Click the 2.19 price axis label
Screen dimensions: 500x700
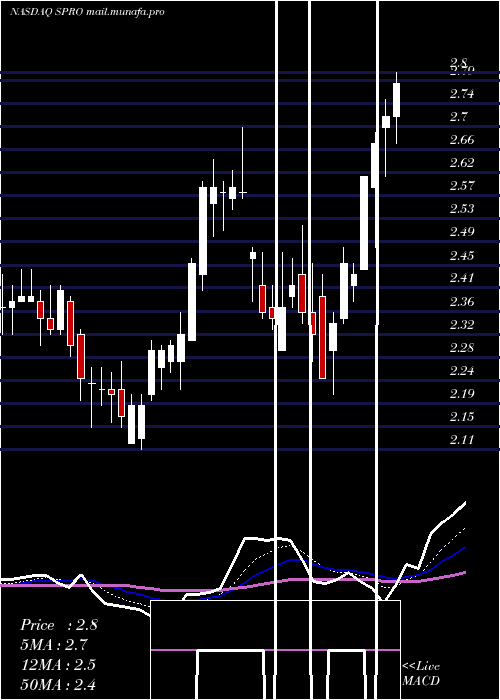[462, 394]
